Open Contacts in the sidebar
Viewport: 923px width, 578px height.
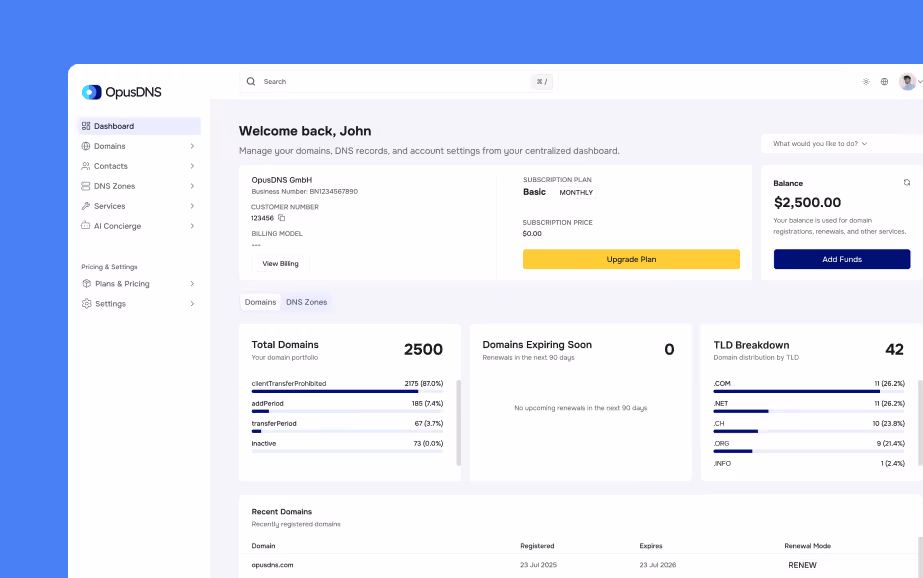click(139, 166)
